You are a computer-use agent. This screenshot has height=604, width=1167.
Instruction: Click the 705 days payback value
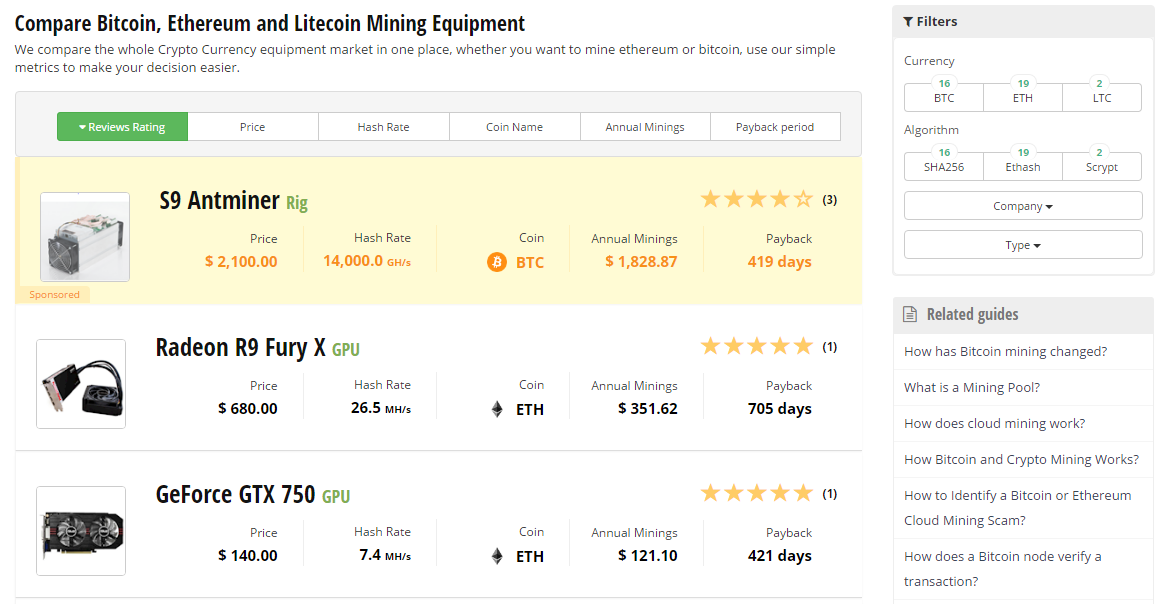click(x=779, y=409)
